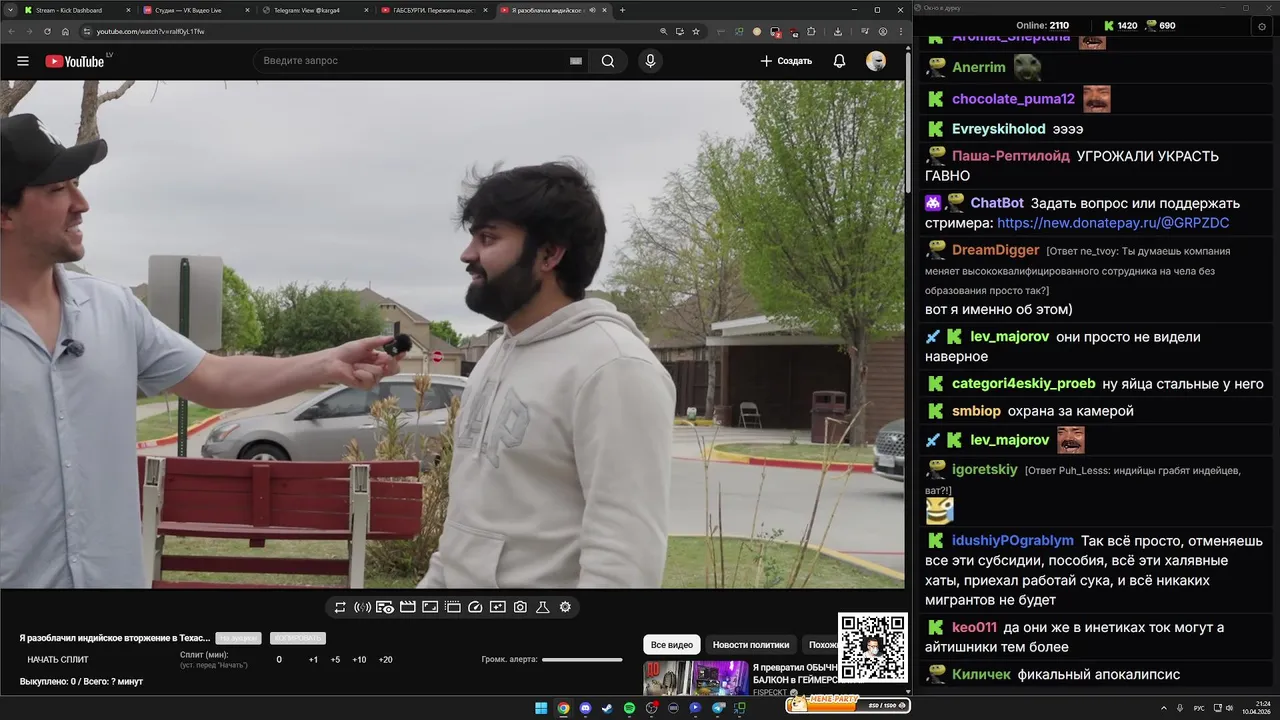Click the speedometer playback speed icon
The image size is (1280, 720).
coord(475,607)
